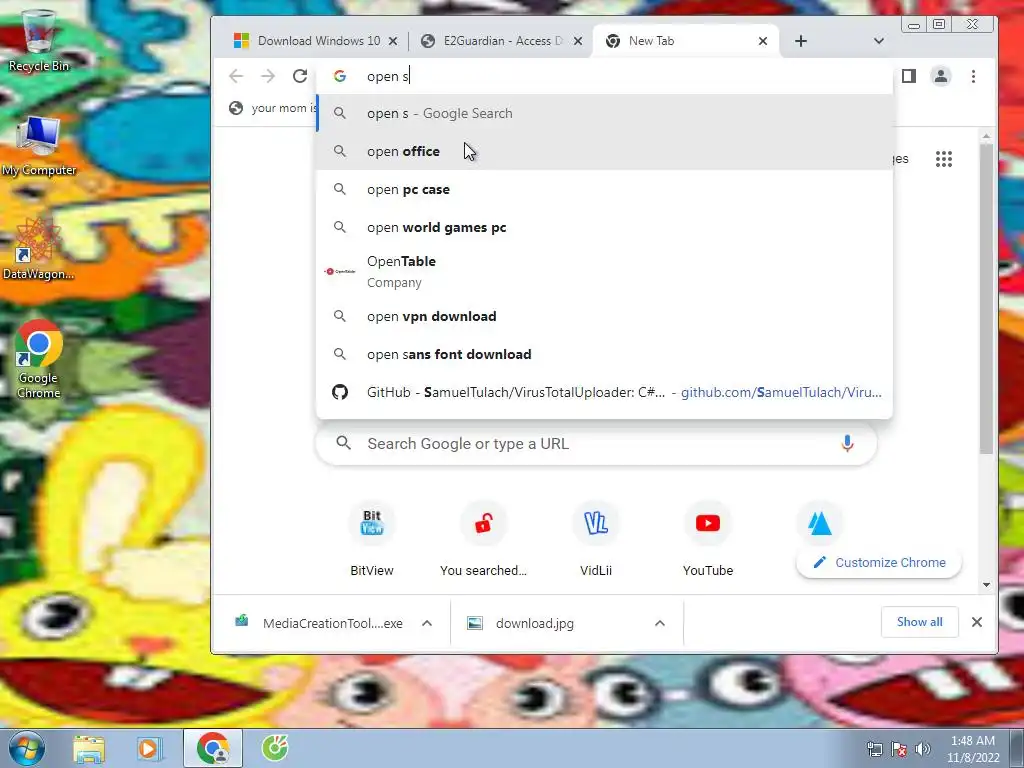Open the GitHub VirusTotalUploader suggestion

pyautogui.click(x=604, y=392)
